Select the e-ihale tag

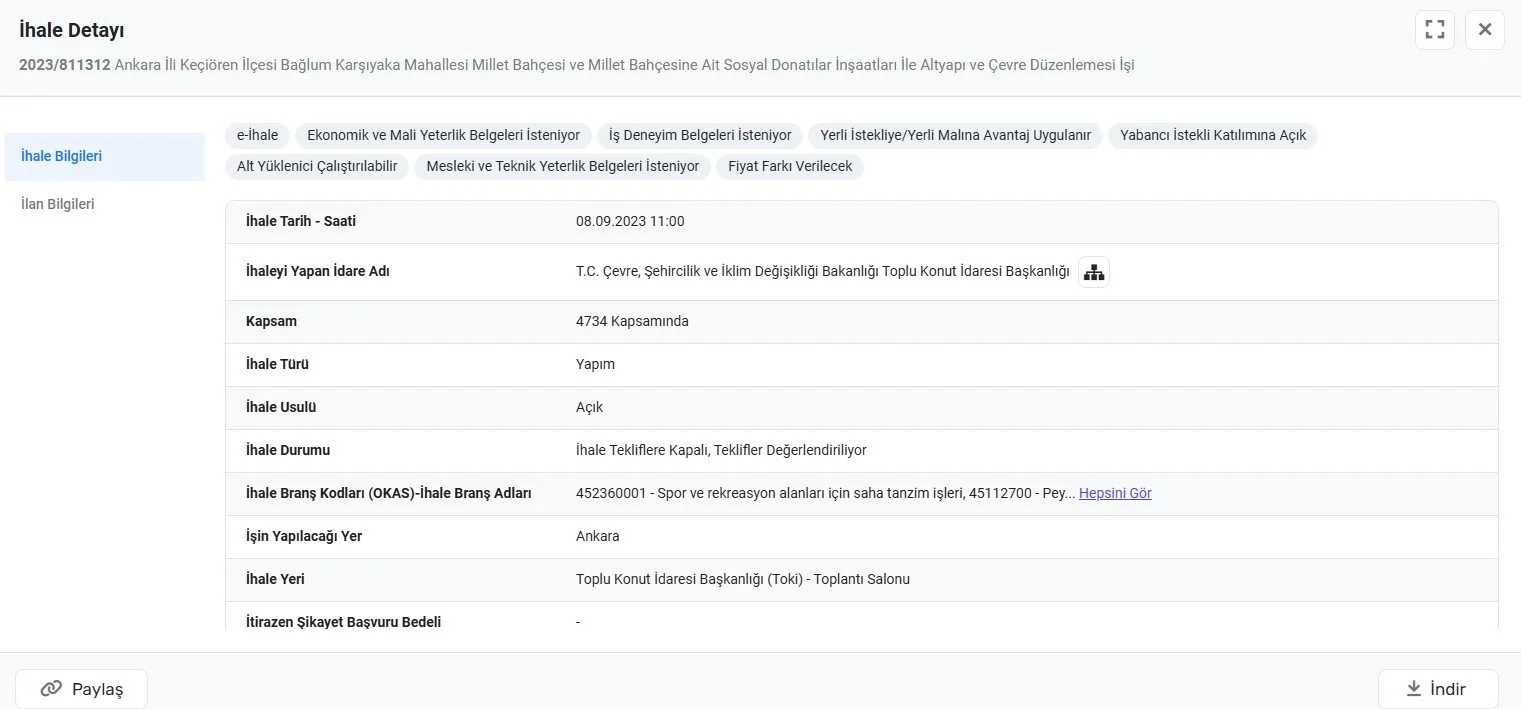click(257, 135)
